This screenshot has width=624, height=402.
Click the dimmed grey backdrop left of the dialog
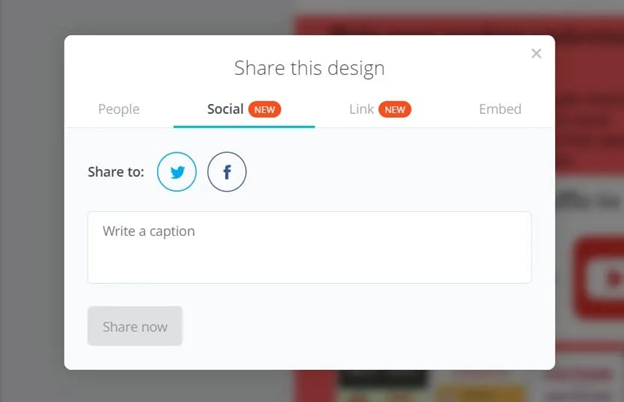(32, 201)
